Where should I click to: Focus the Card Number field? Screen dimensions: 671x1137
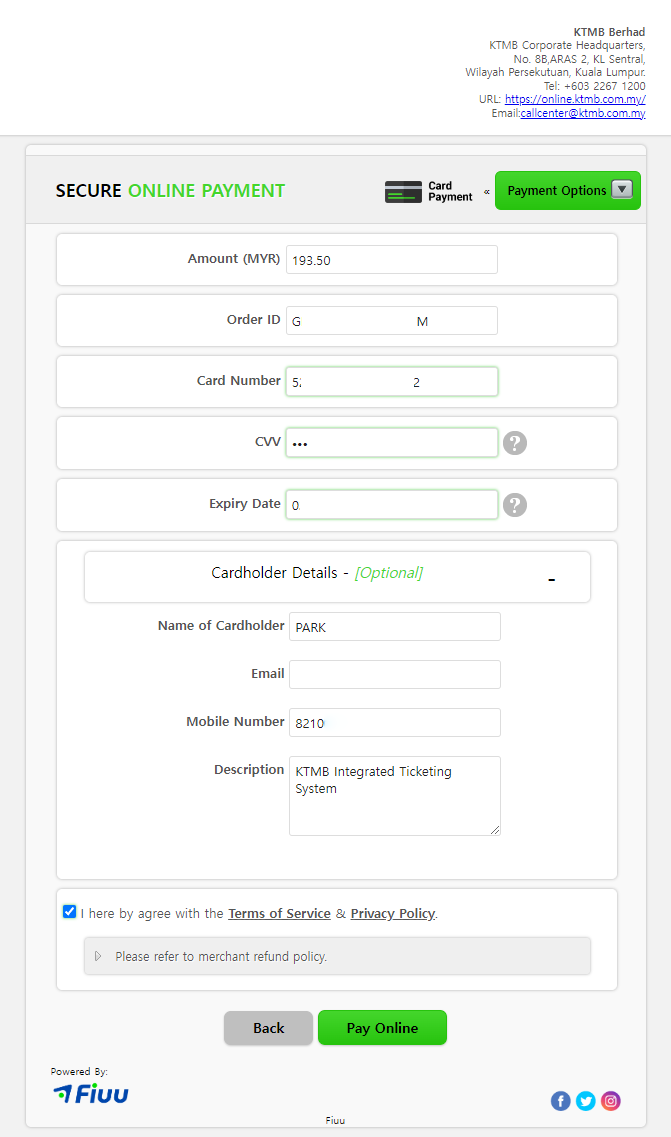pyautogui.click(x=392, y=381)
